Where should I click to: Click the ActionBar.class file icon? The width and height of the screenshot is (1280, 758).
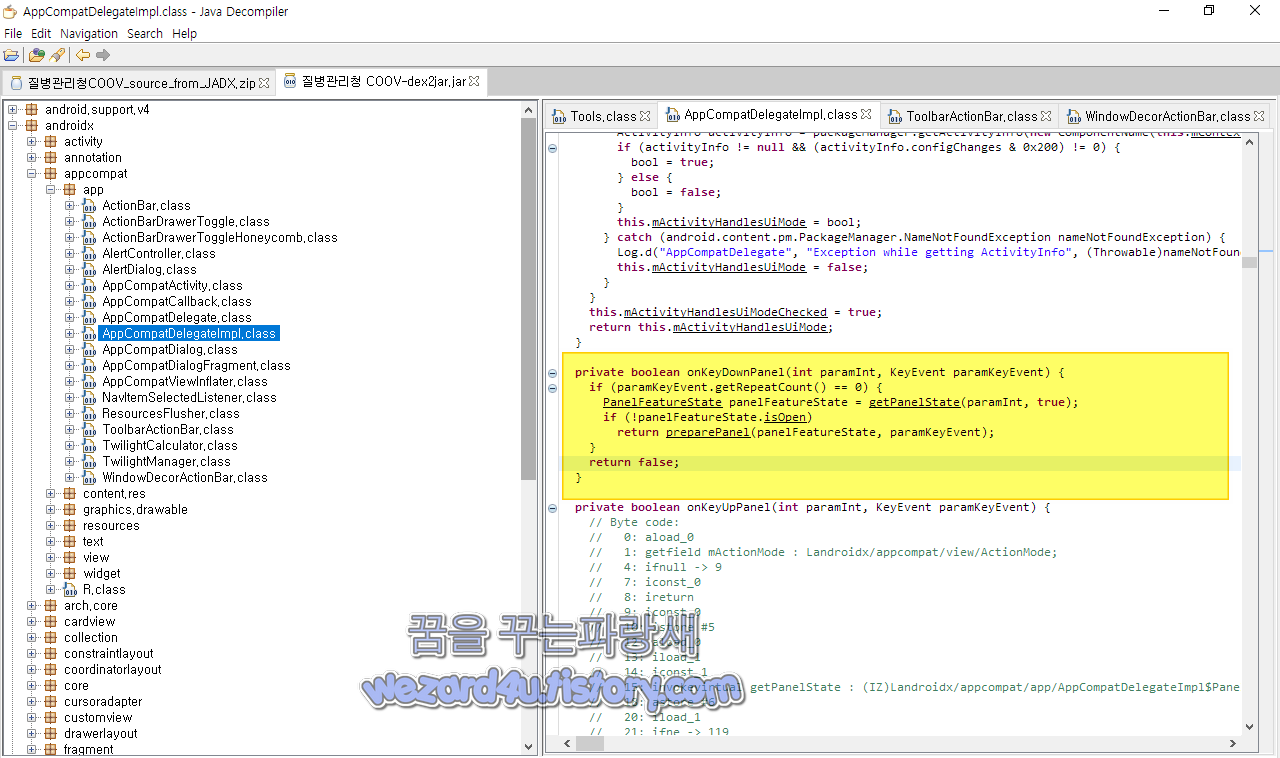click(x=90, y=205)
